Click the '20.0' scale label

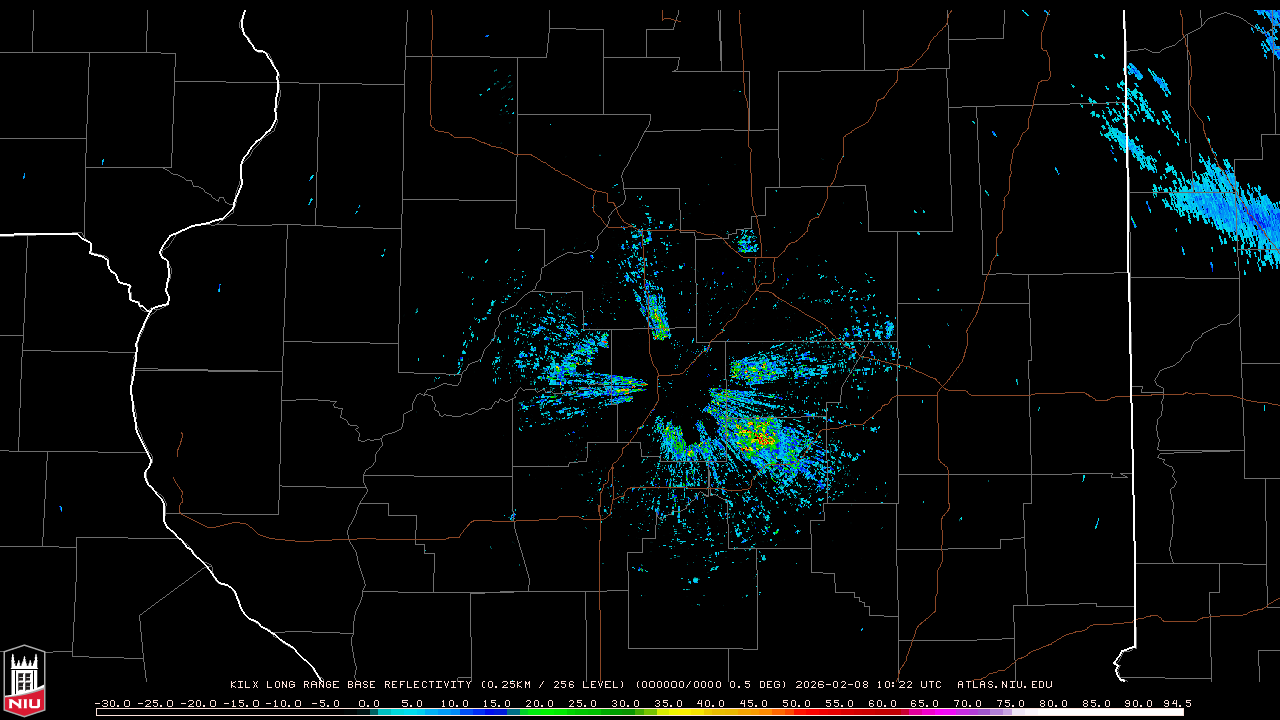[541, 703]
